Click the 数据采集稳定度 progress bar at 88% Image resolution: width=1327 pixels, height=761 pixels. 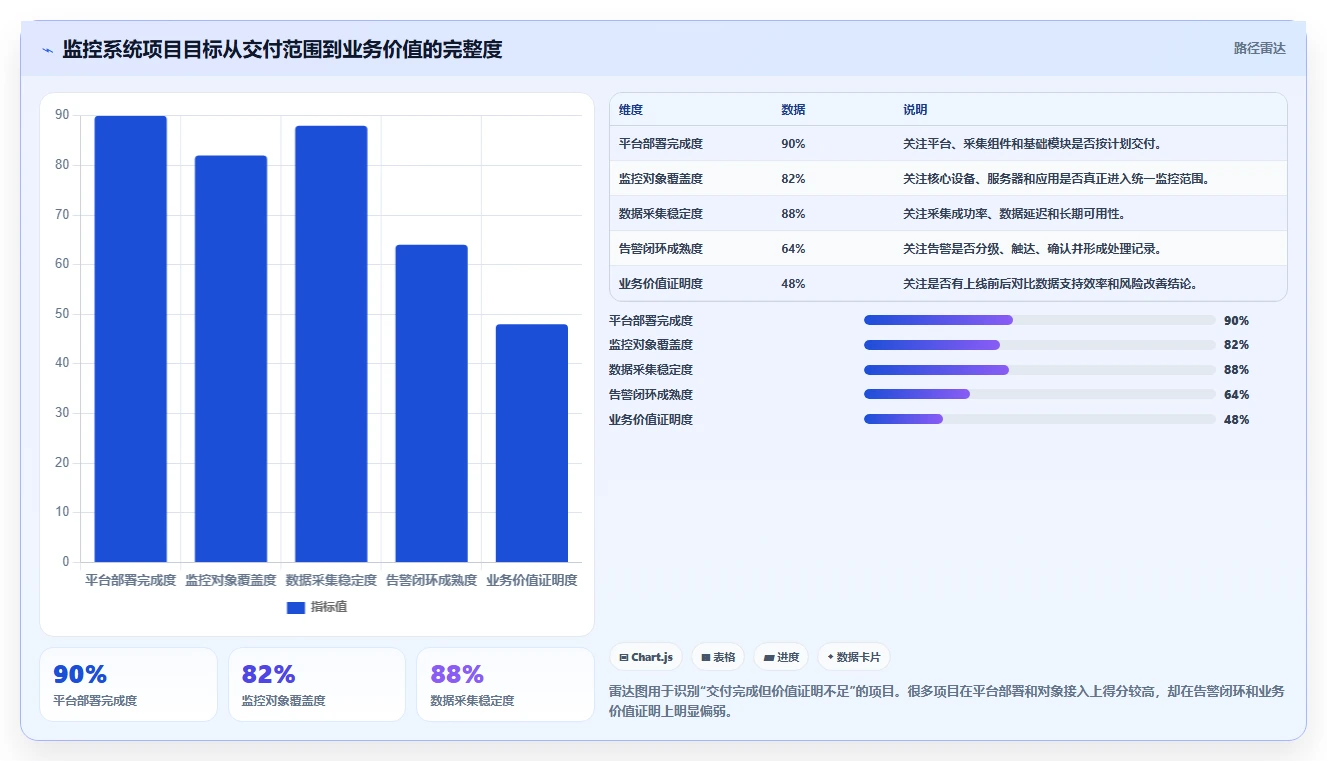point(1040,370)
